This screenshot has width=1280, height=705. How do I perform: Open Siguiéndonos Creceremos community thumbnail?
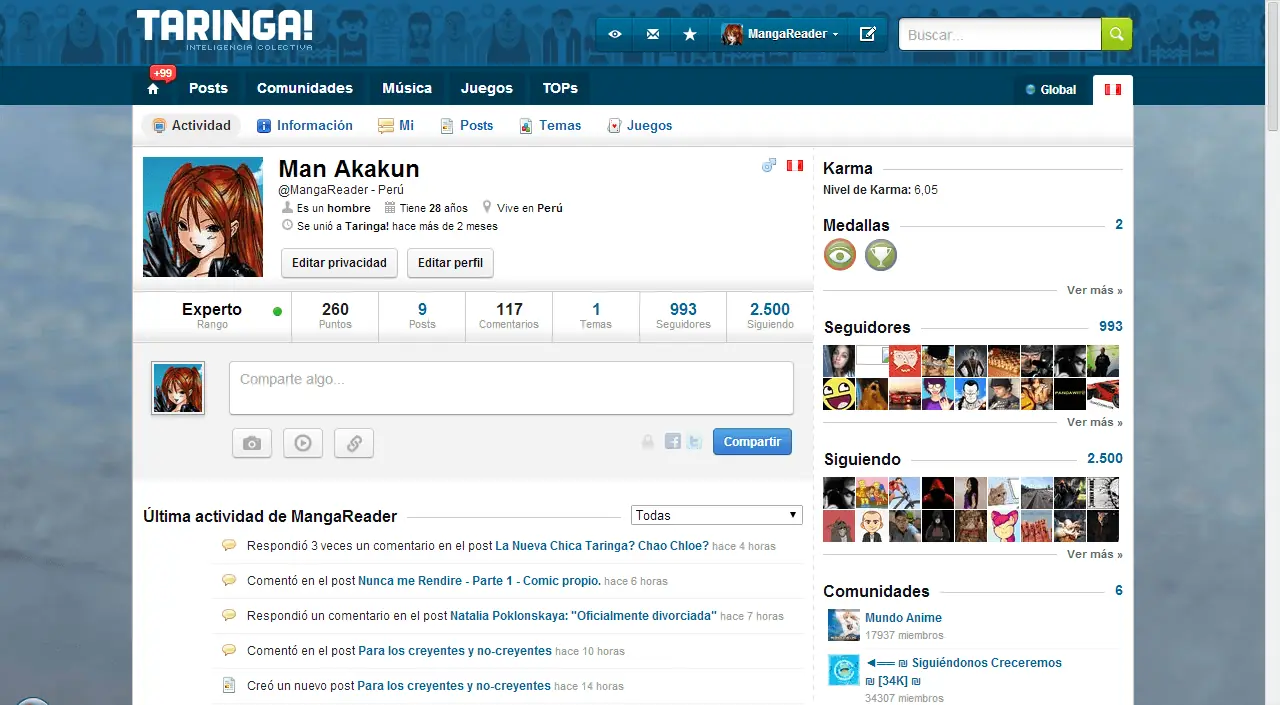point(844,670)
